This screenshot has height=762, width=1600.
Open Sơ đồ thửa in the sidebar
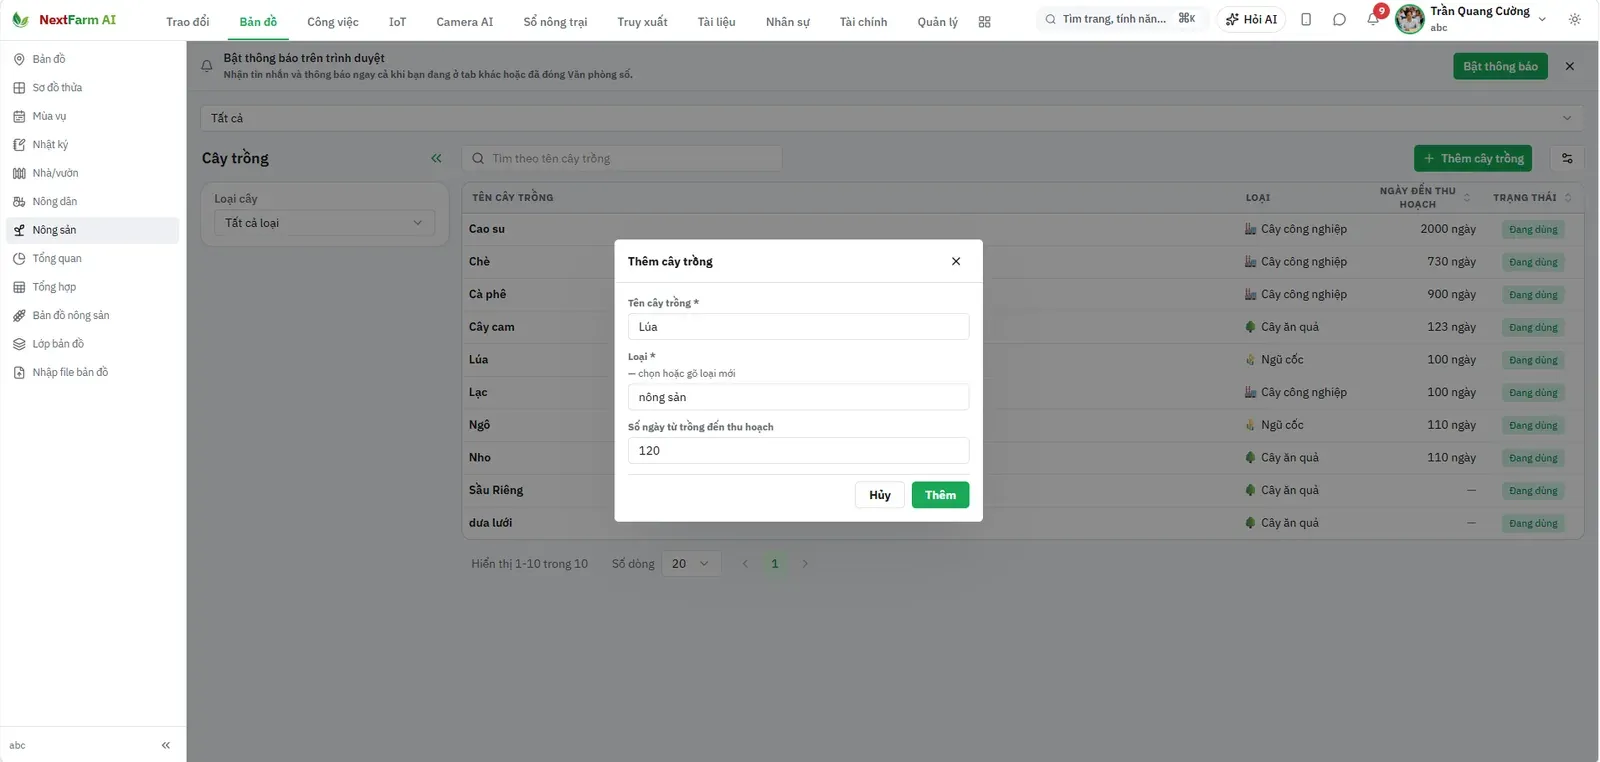(x=92, y=88)
